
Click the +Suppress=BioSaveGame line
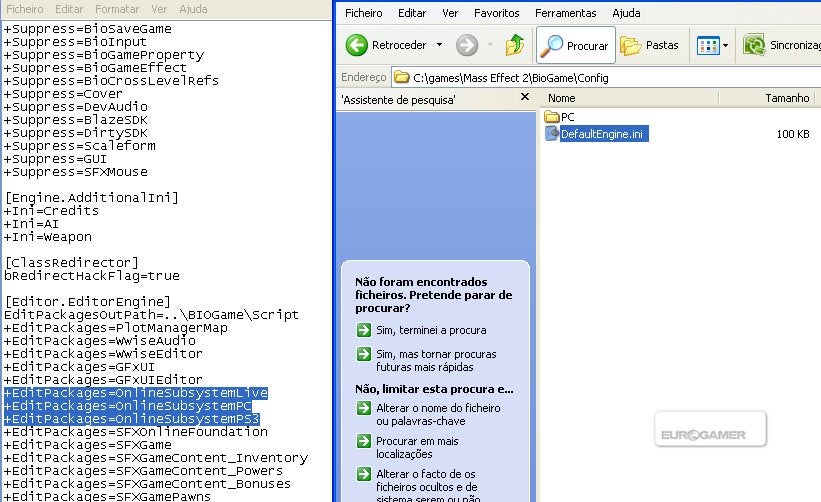87,29
